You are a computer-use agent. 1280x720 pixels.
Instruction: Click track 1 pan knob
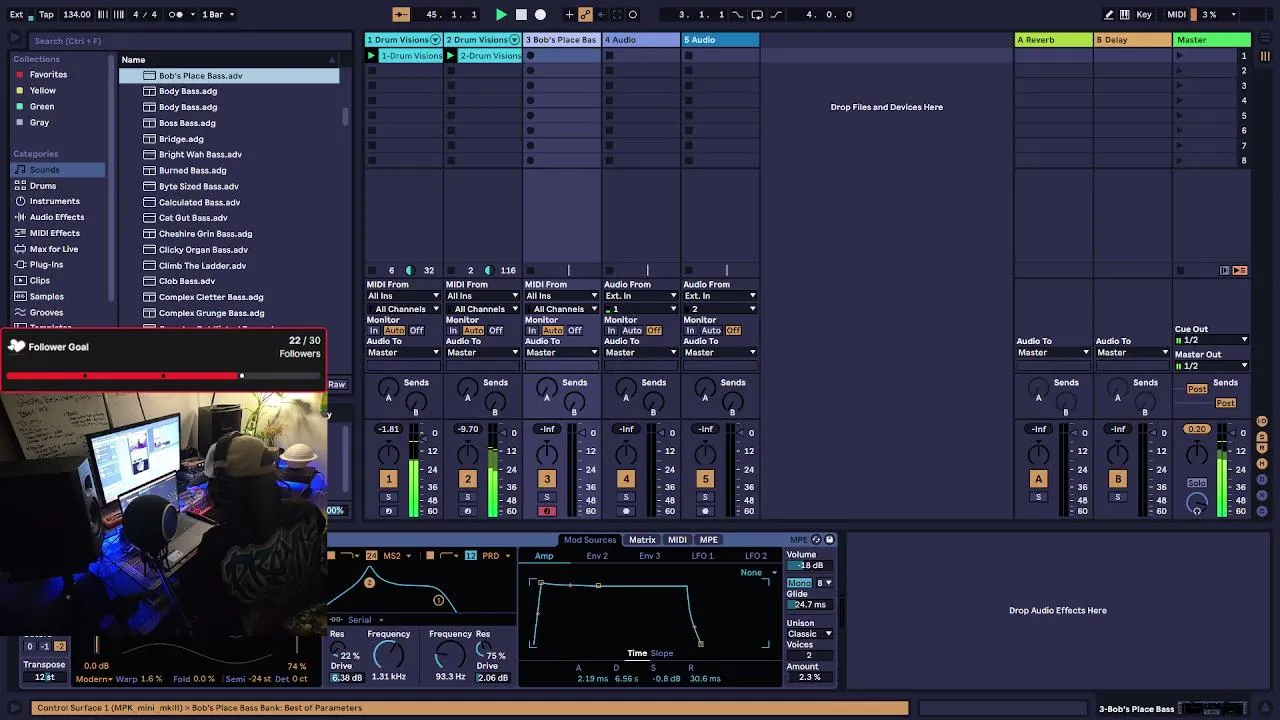click(388, 455)
